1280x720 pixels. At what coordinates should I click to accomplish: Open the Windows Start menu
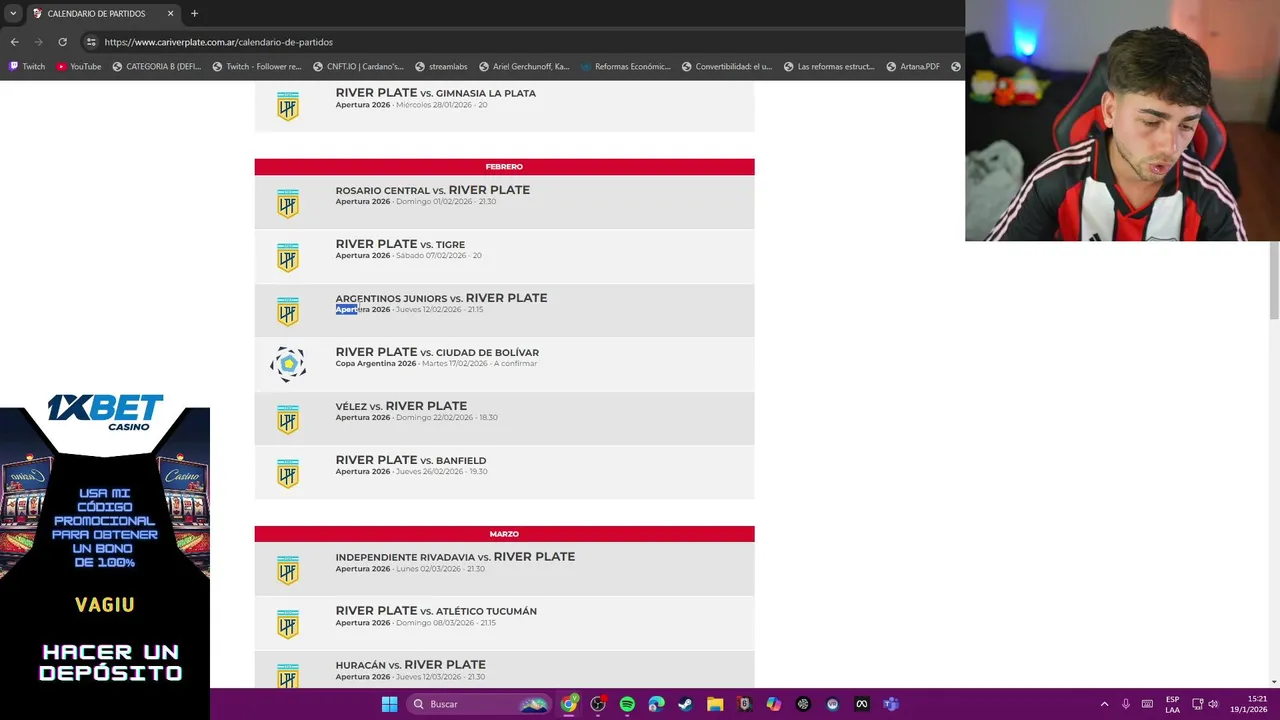pyautogui.click(x=389, y=704)
